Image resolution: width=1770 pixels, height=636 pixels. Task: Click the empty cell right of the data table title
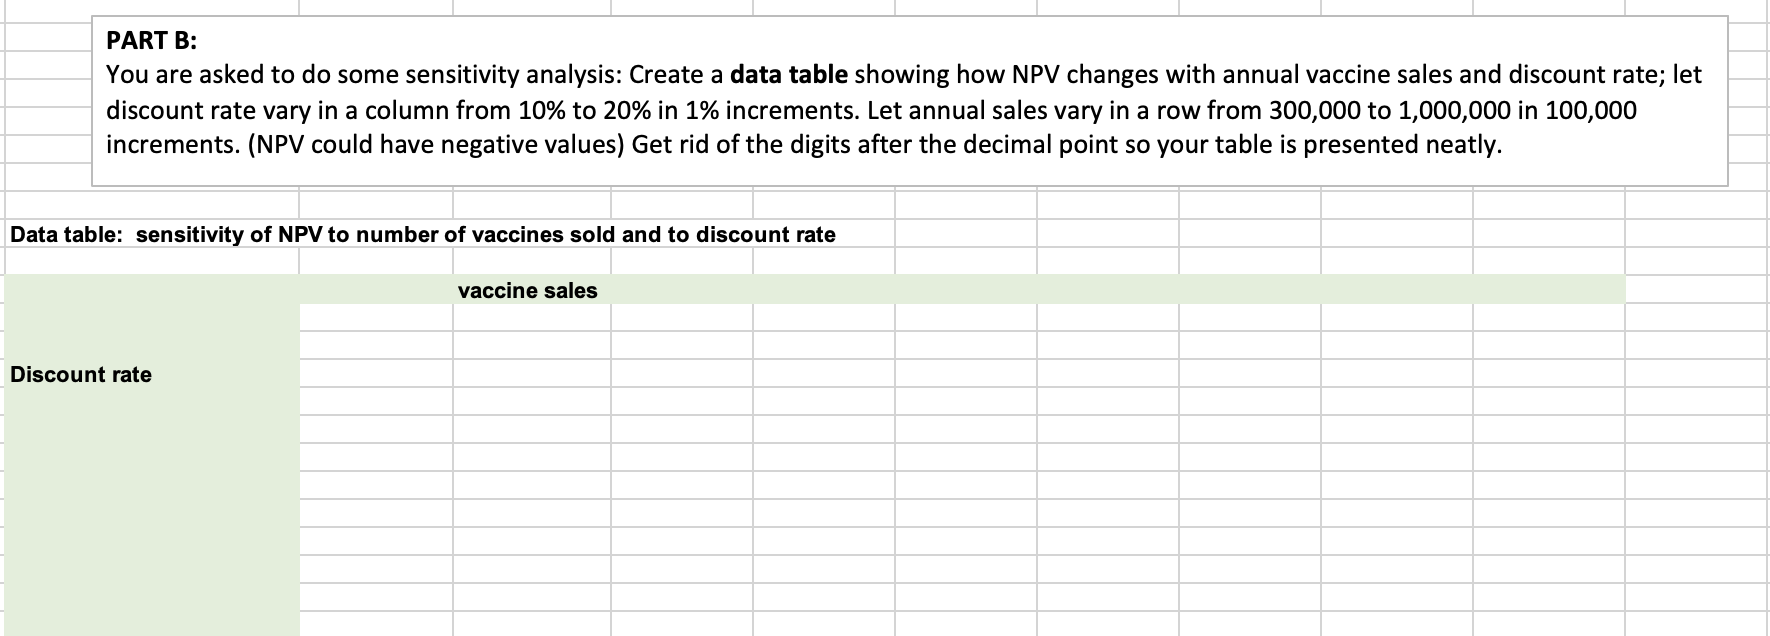965,234
